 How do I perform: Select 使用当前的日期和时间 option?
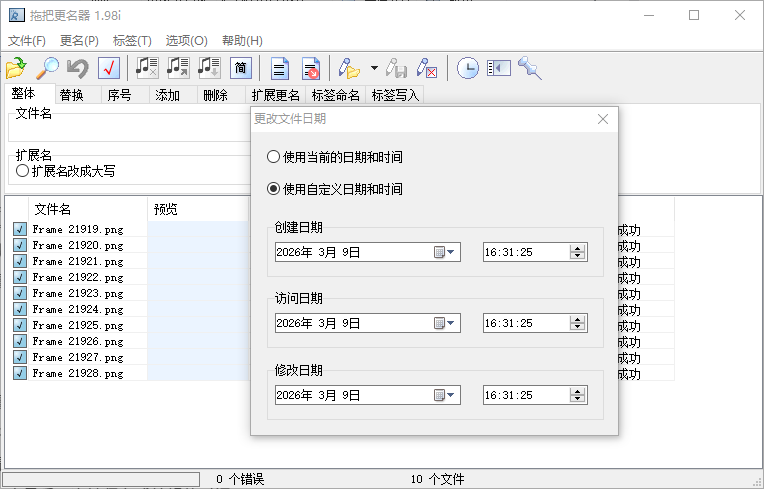pyautogui.click(x=335, y=157)
